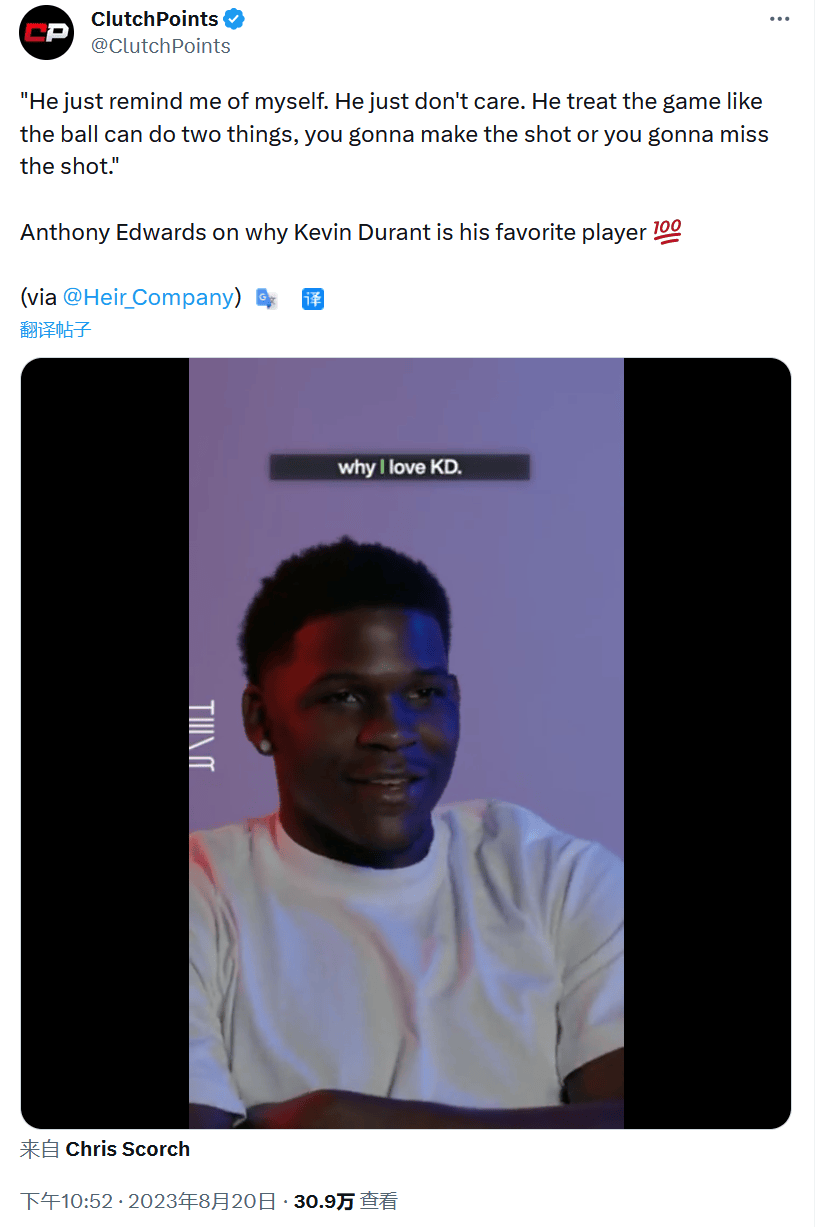Open the ClutchPoints display name link

tap(155, 19)
